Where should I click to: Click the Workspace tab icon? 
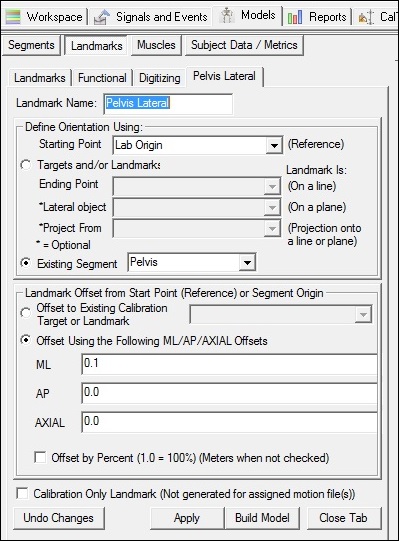click(x=13, y=17)
